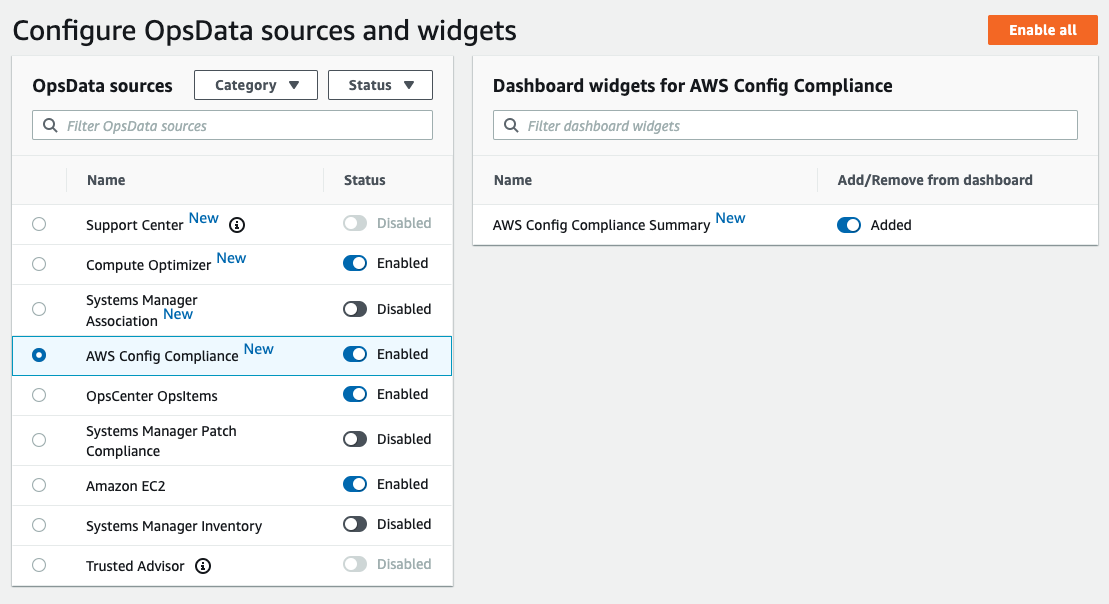1109x604 pixels.
Task: Open the Status filter dropdown
Action: point(380,85)
